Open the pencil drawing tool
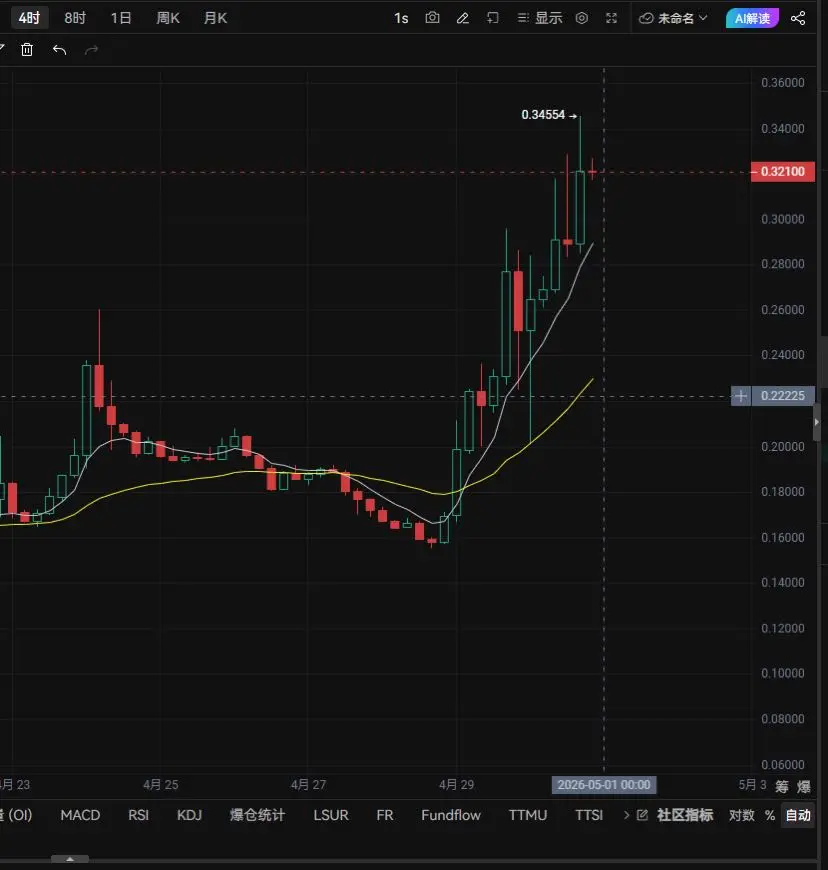The height and width of the screenshot is (870, 828). tap(462, 18)
